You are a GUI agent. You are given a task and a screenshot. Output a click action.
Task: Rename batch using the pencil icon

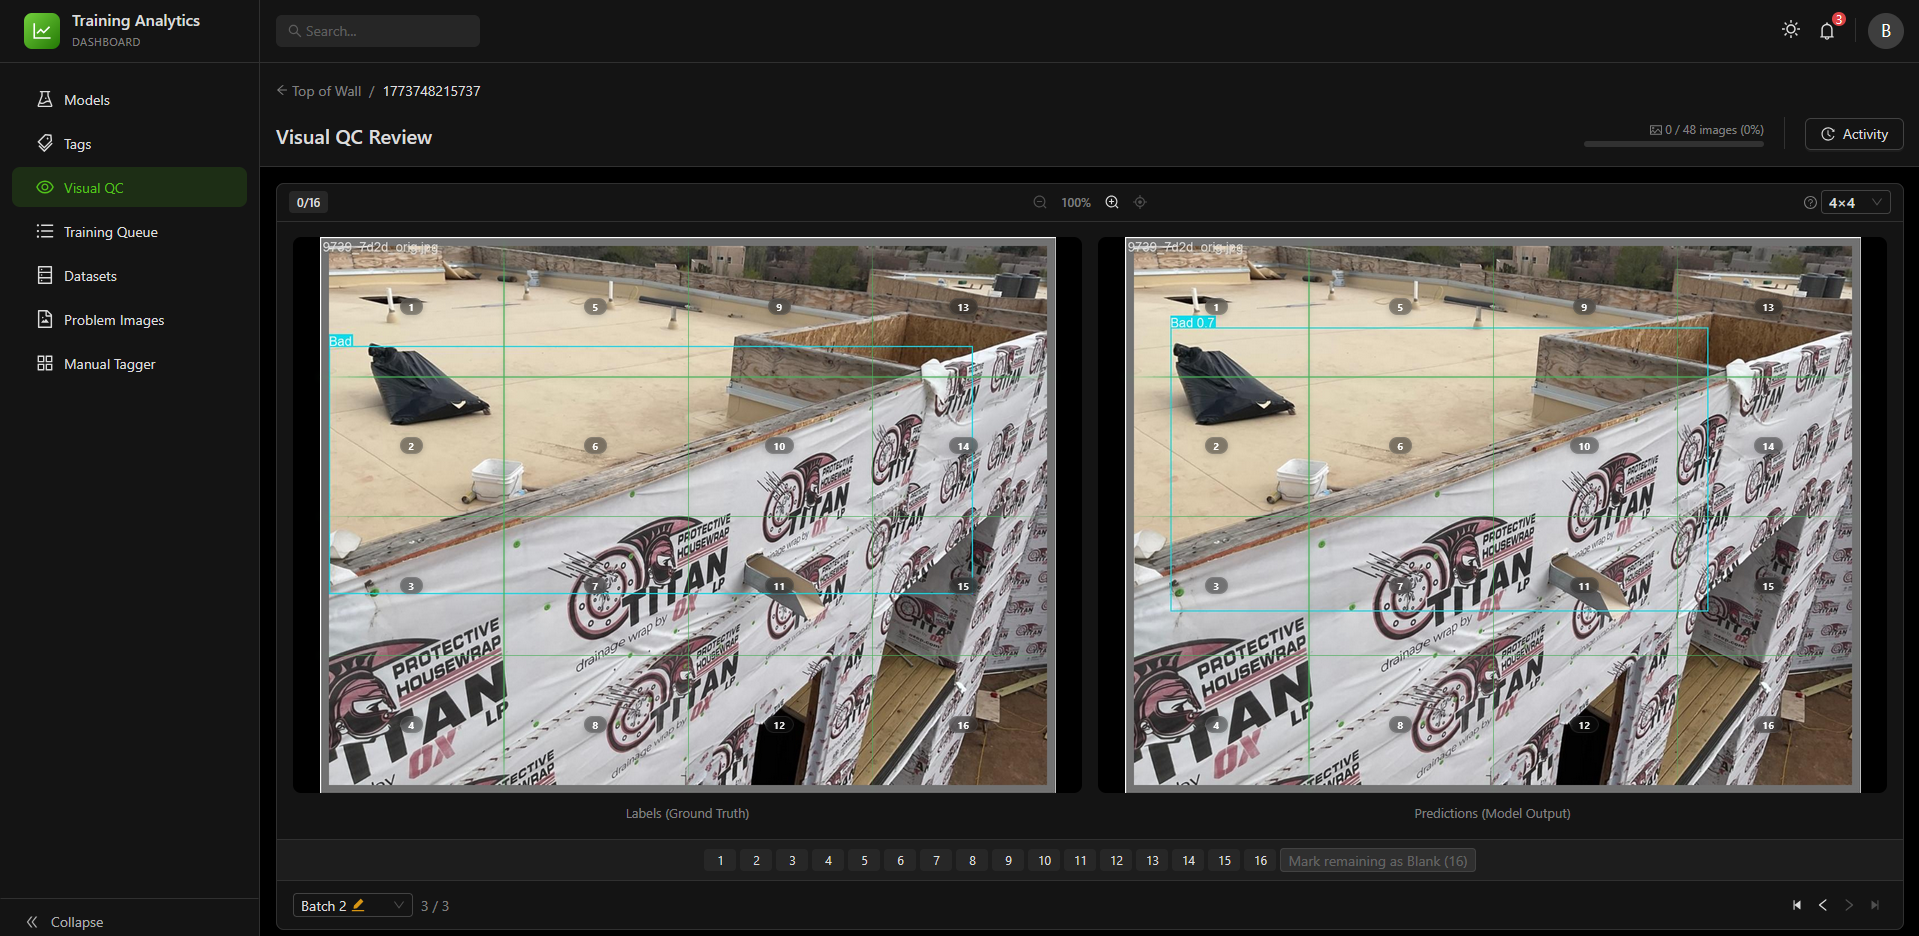(x=358, y=905)
